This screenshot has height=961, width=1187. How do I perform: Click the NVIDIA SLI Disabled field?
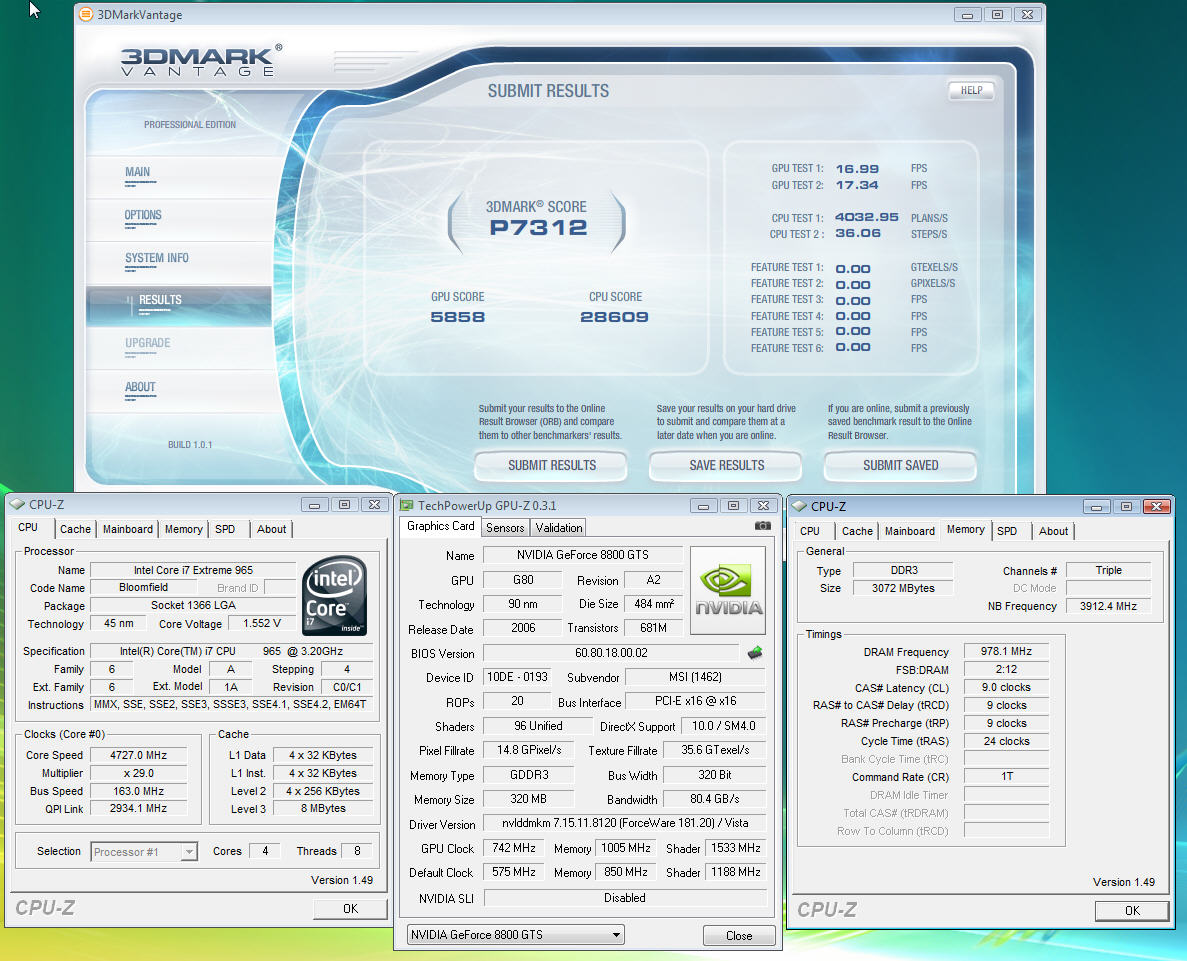[625, 898]
